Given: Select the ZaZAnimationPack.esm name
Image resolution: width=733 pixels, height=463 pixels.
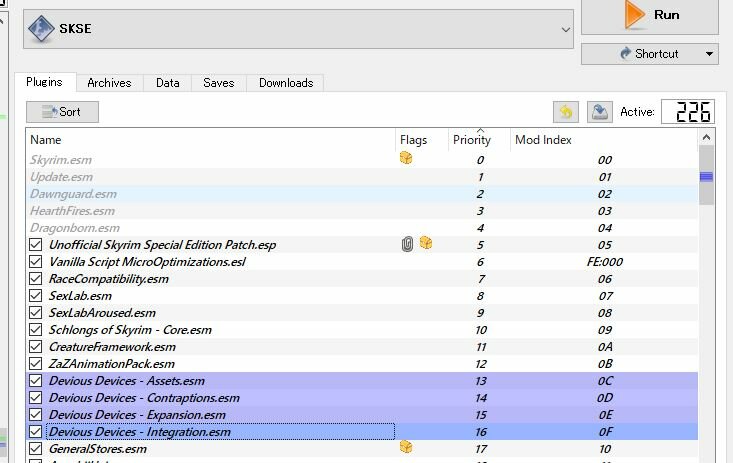Looking at the screenshot, I should point(112,364).
